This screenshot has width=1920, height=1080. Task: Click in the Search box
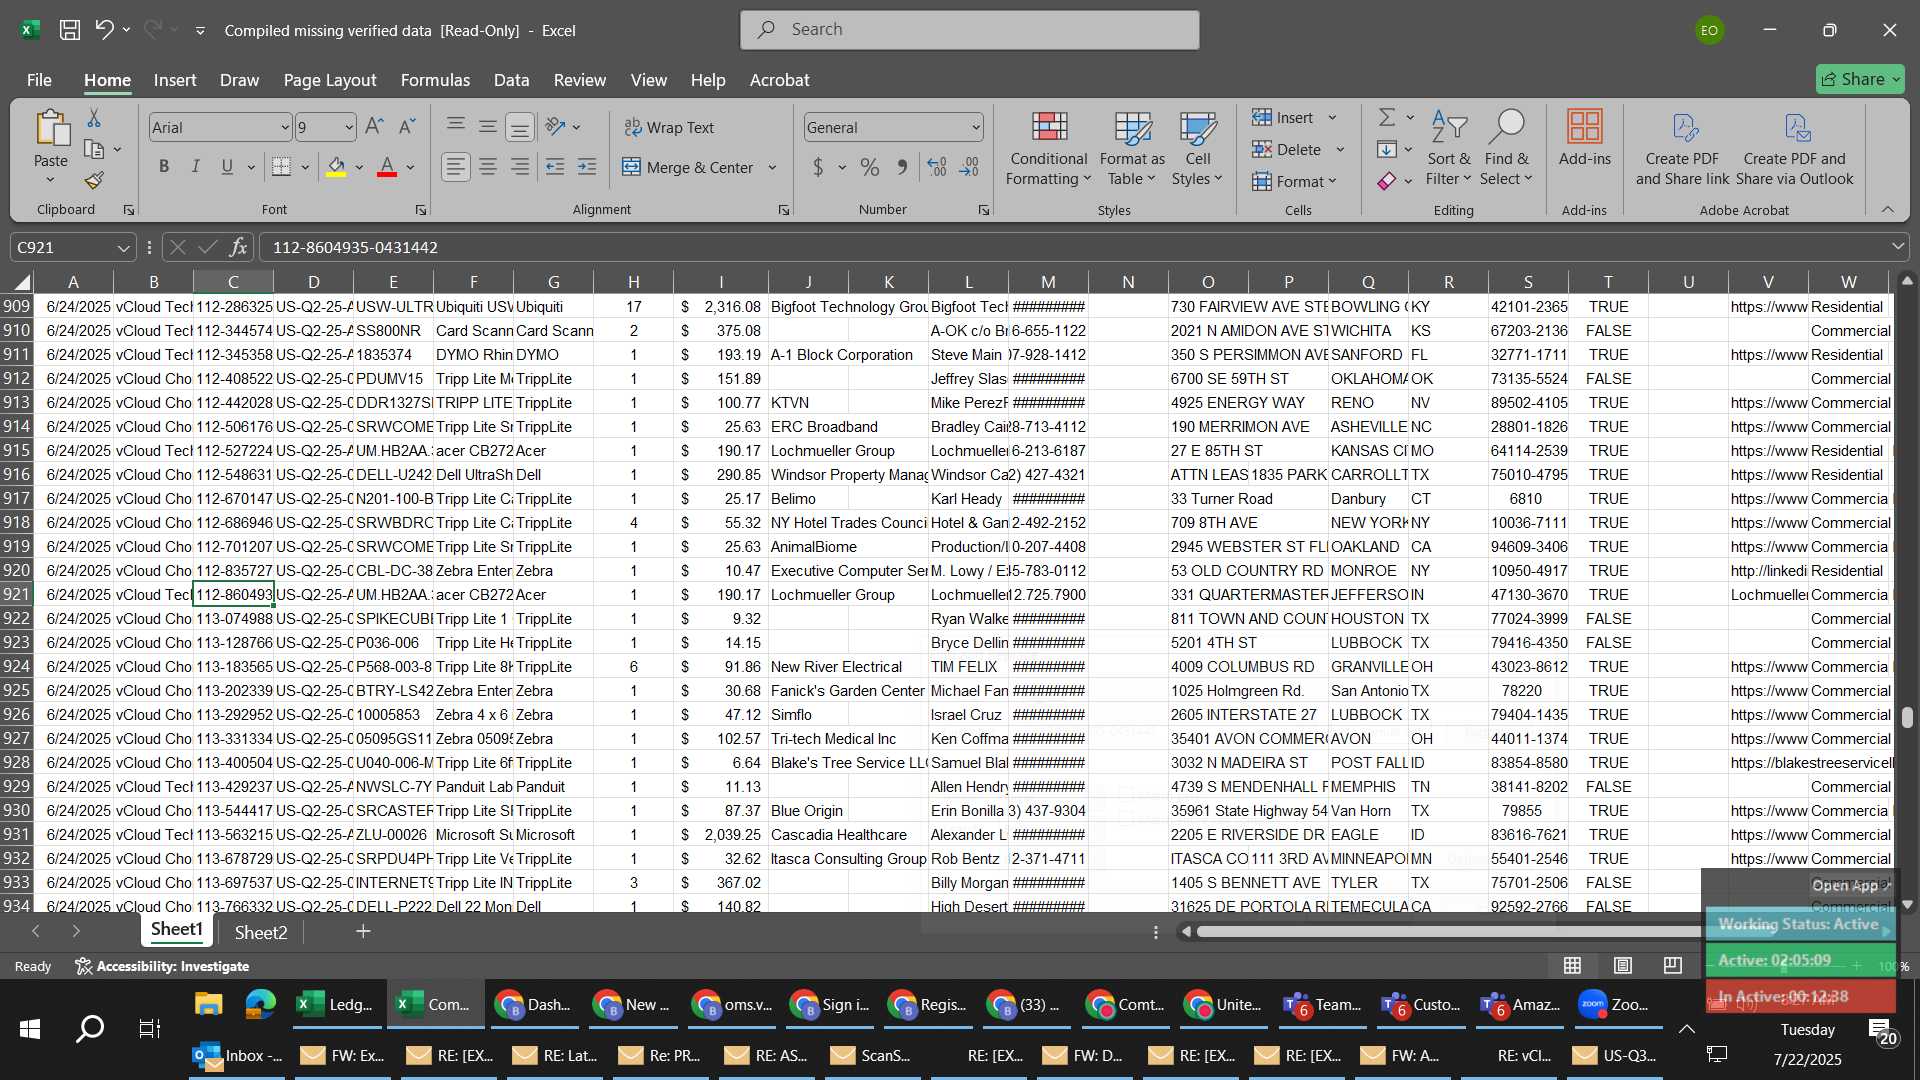coord(970,30)
